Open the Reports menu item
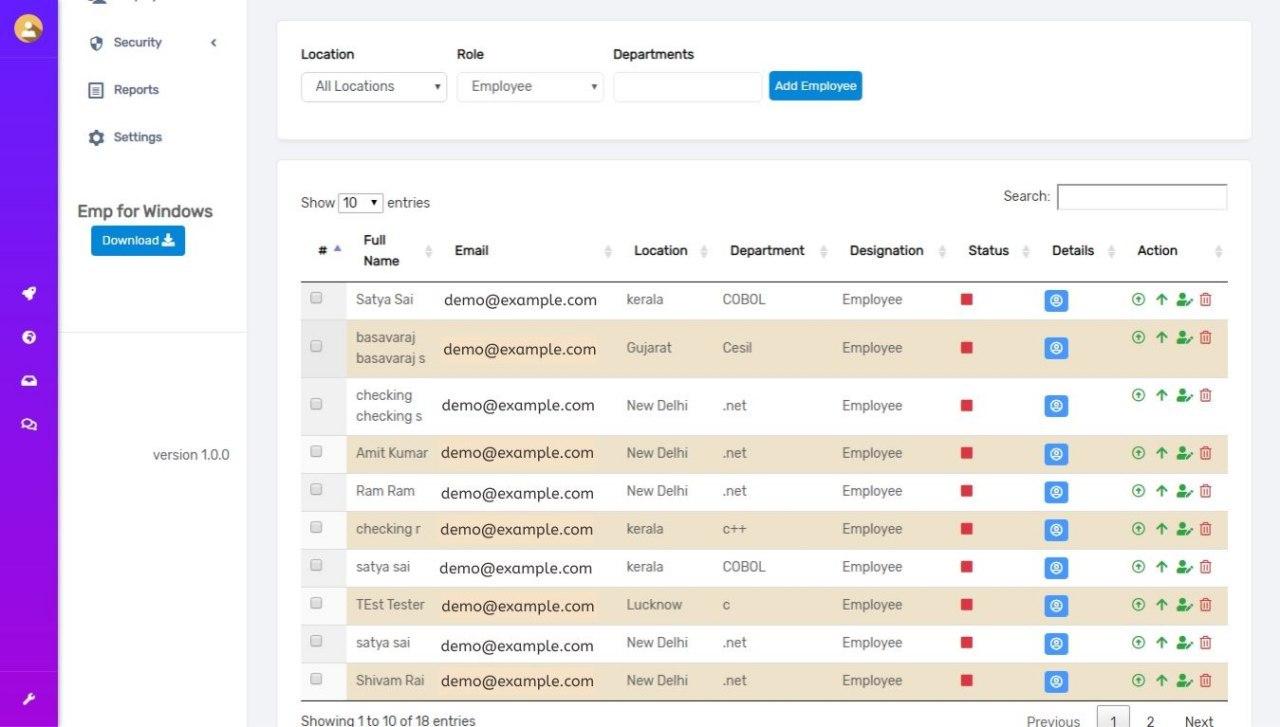The height and width of the screenshot is (727, 1280). pyautogui.click(x=136, y=90)
